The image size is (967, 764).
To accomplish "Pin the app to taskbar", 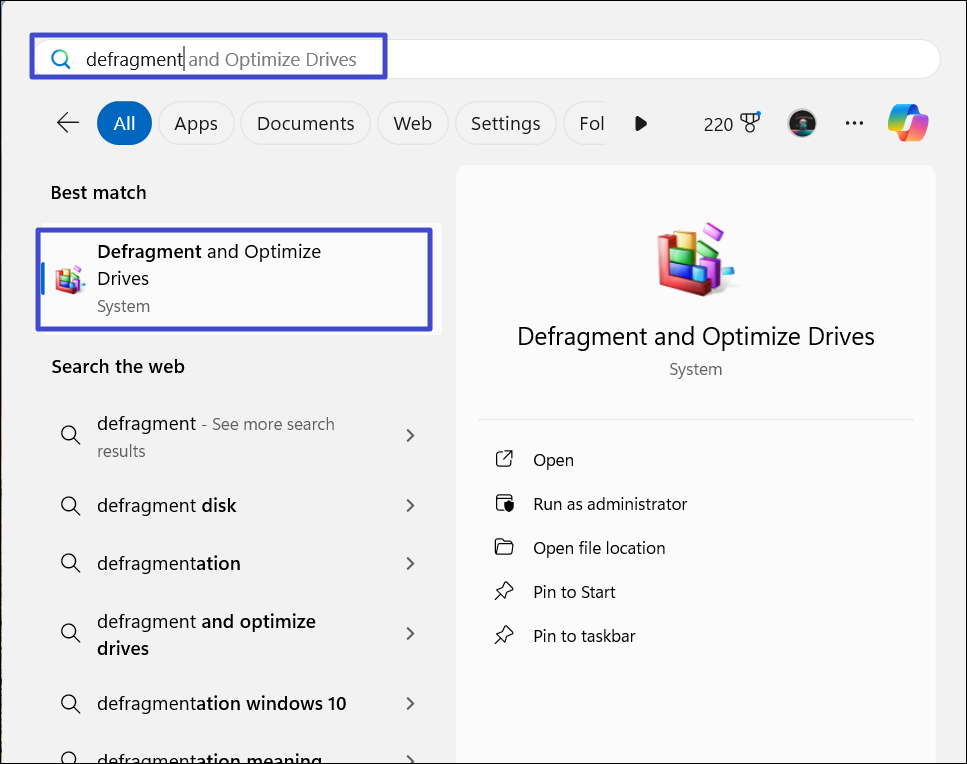I will (x=584, y=636).
